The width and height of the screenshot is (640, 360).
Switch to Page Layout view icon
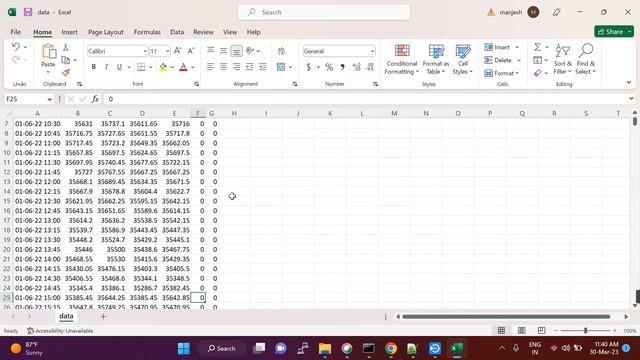pos(521,330)
